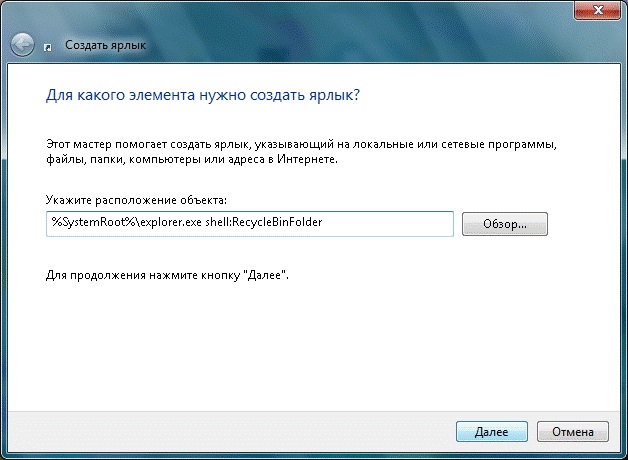
Task: Place cursor on %SystemRoot% in the path field
Action: (x=82, y=223)
